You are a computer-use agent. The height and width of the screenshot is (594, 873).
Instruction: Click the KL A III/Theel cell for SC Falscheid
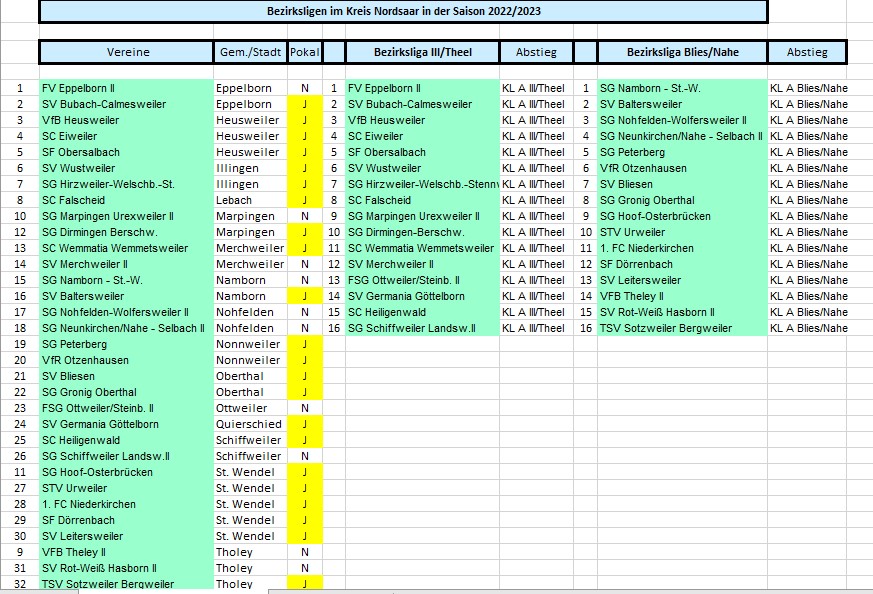[x=536, y=200]
